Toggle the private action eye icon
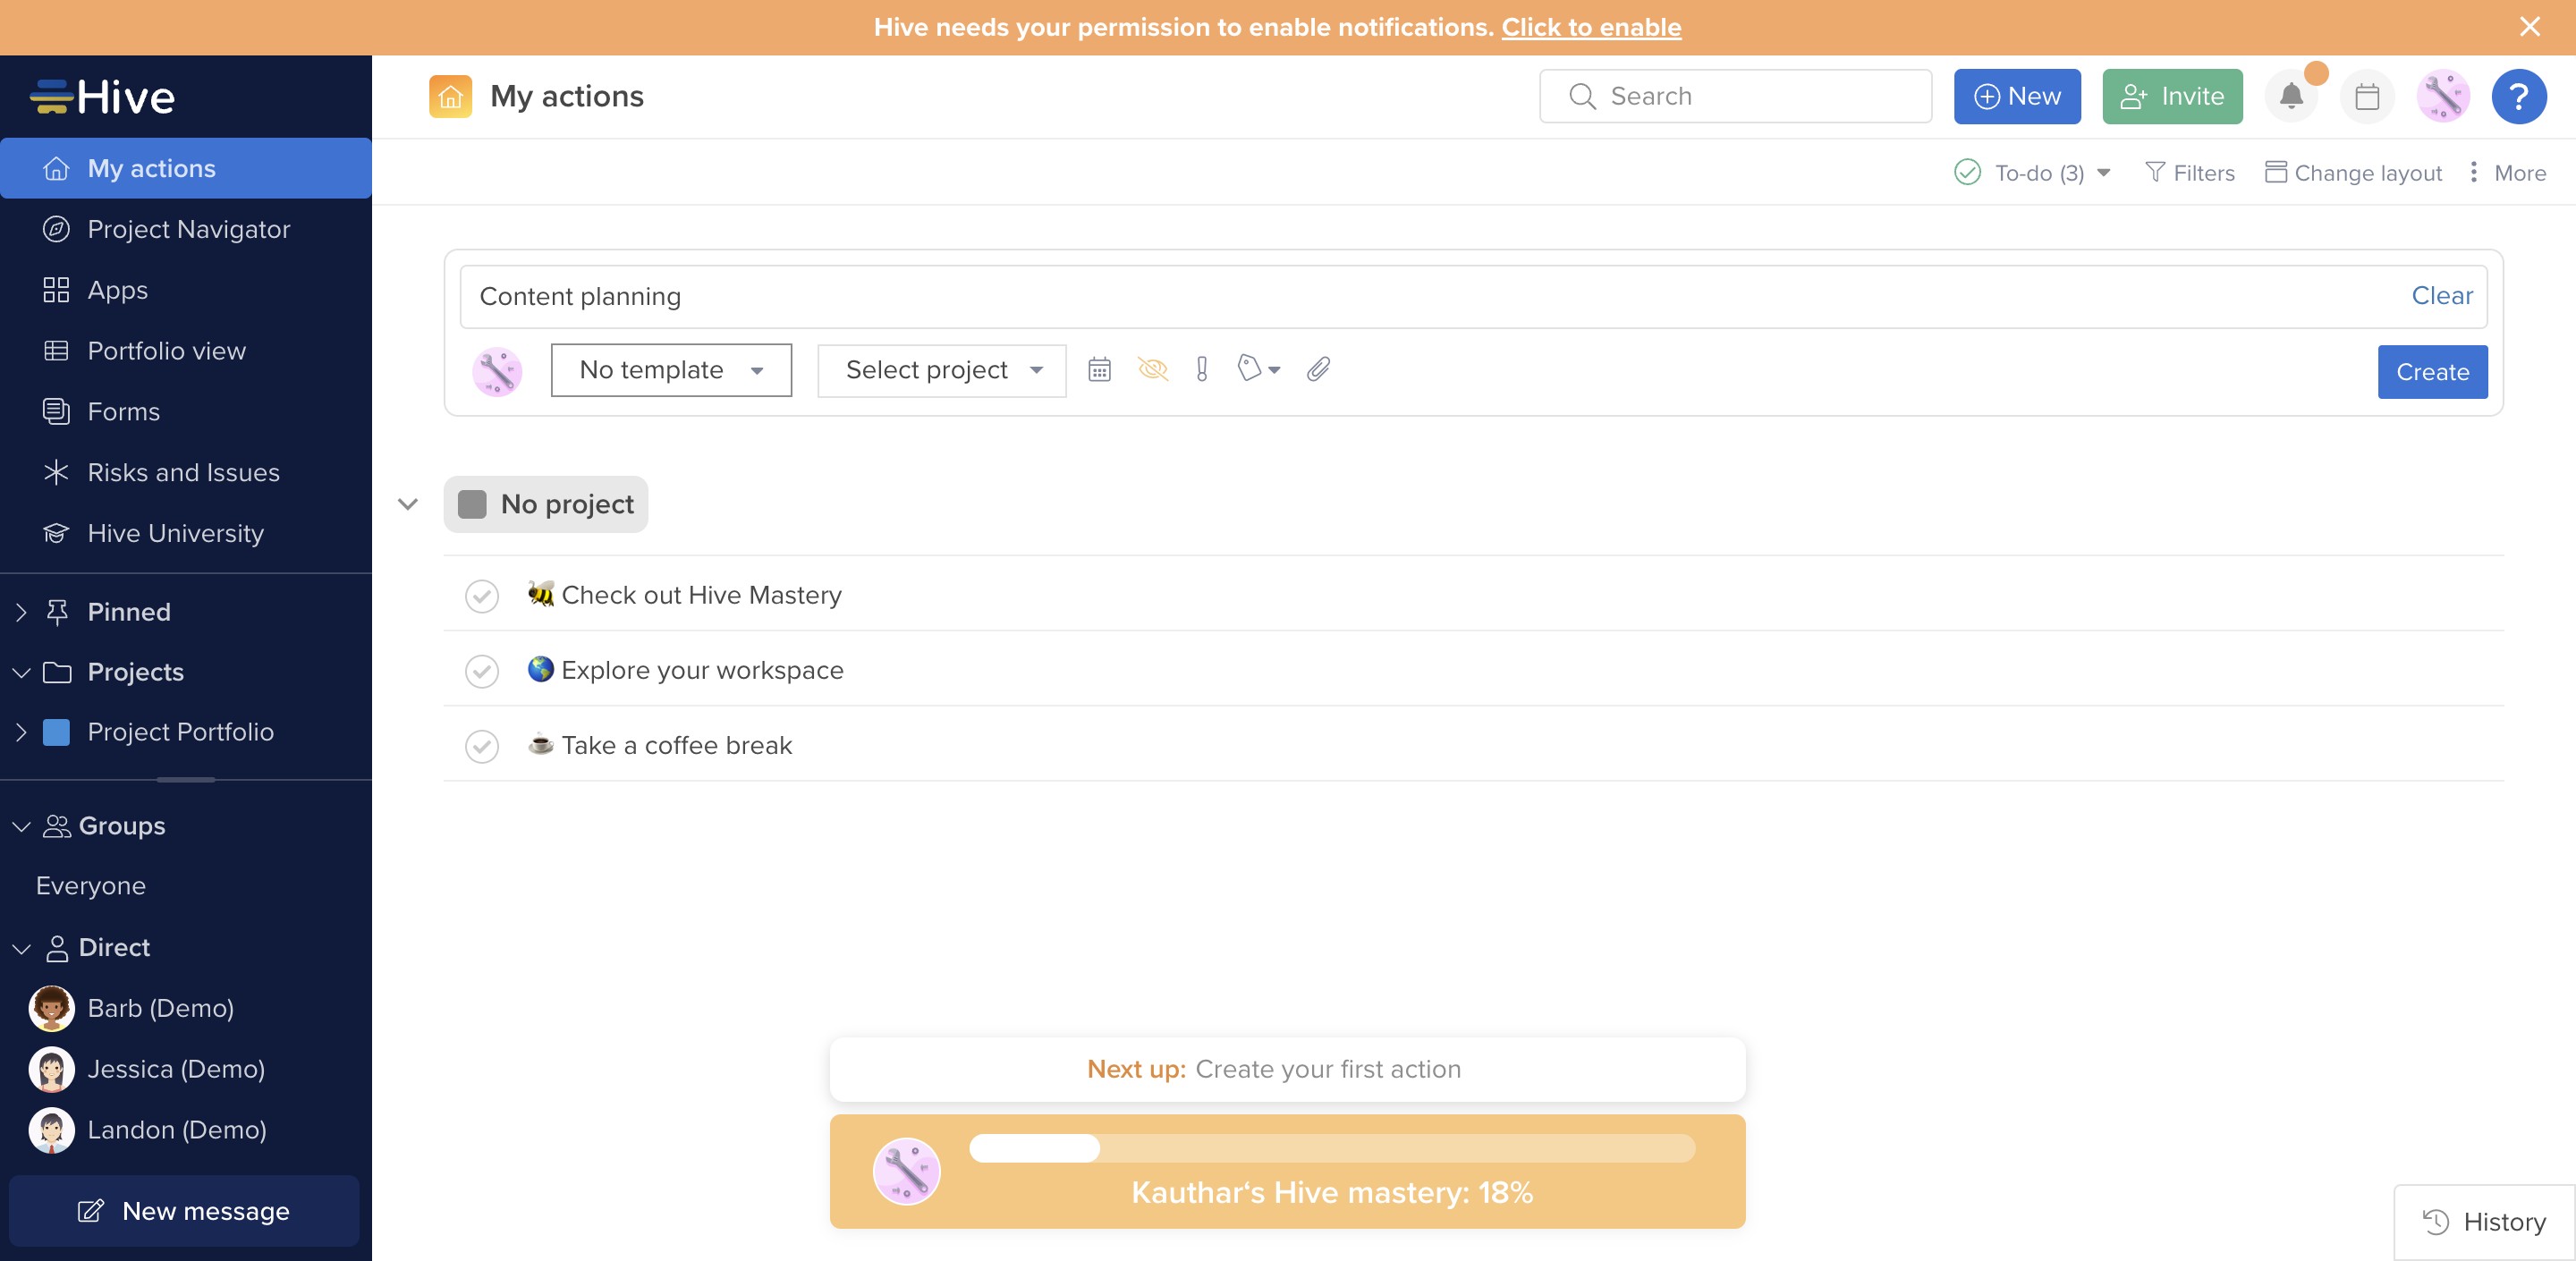This screenshot has width=2576, height=1261. (1152, 370)
